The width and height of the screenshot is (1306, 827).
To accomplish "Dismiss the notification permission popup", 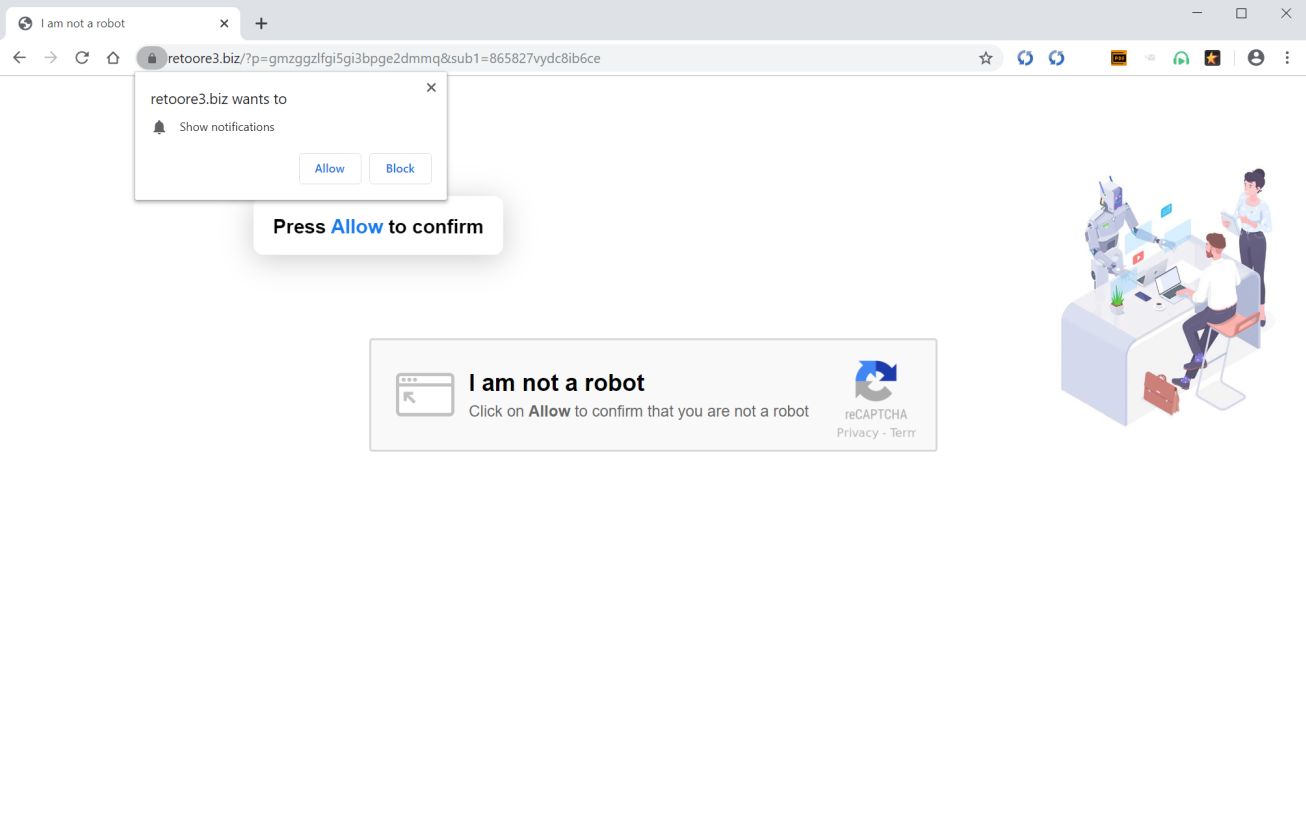I will click(431, 87).
